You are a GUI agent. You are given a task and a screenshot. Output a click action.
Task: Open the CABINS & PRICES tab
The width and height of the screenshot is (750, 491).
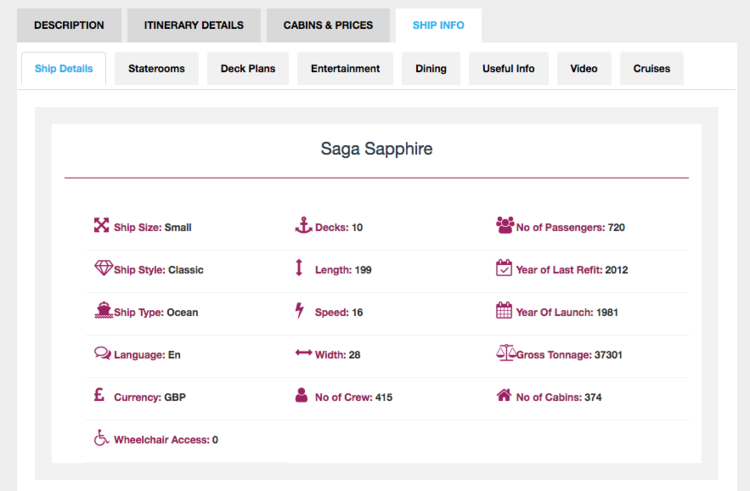(328, 25)
